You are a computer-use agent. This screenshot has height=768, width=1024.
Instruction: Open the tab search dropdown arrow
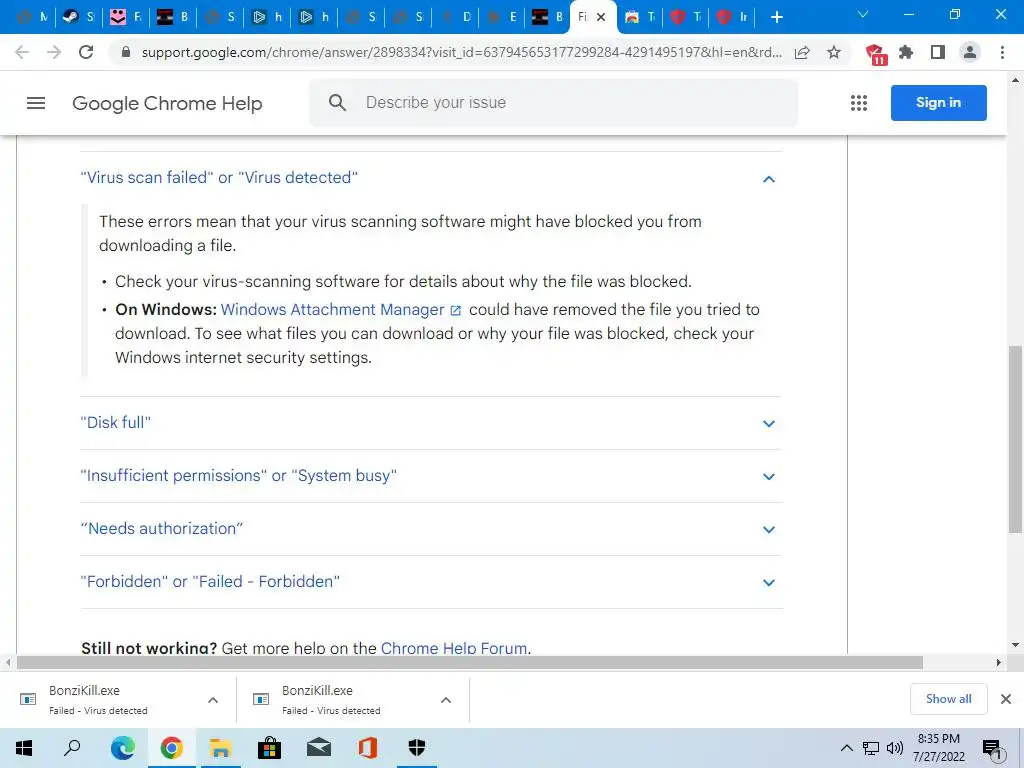(x=863, y=14)
